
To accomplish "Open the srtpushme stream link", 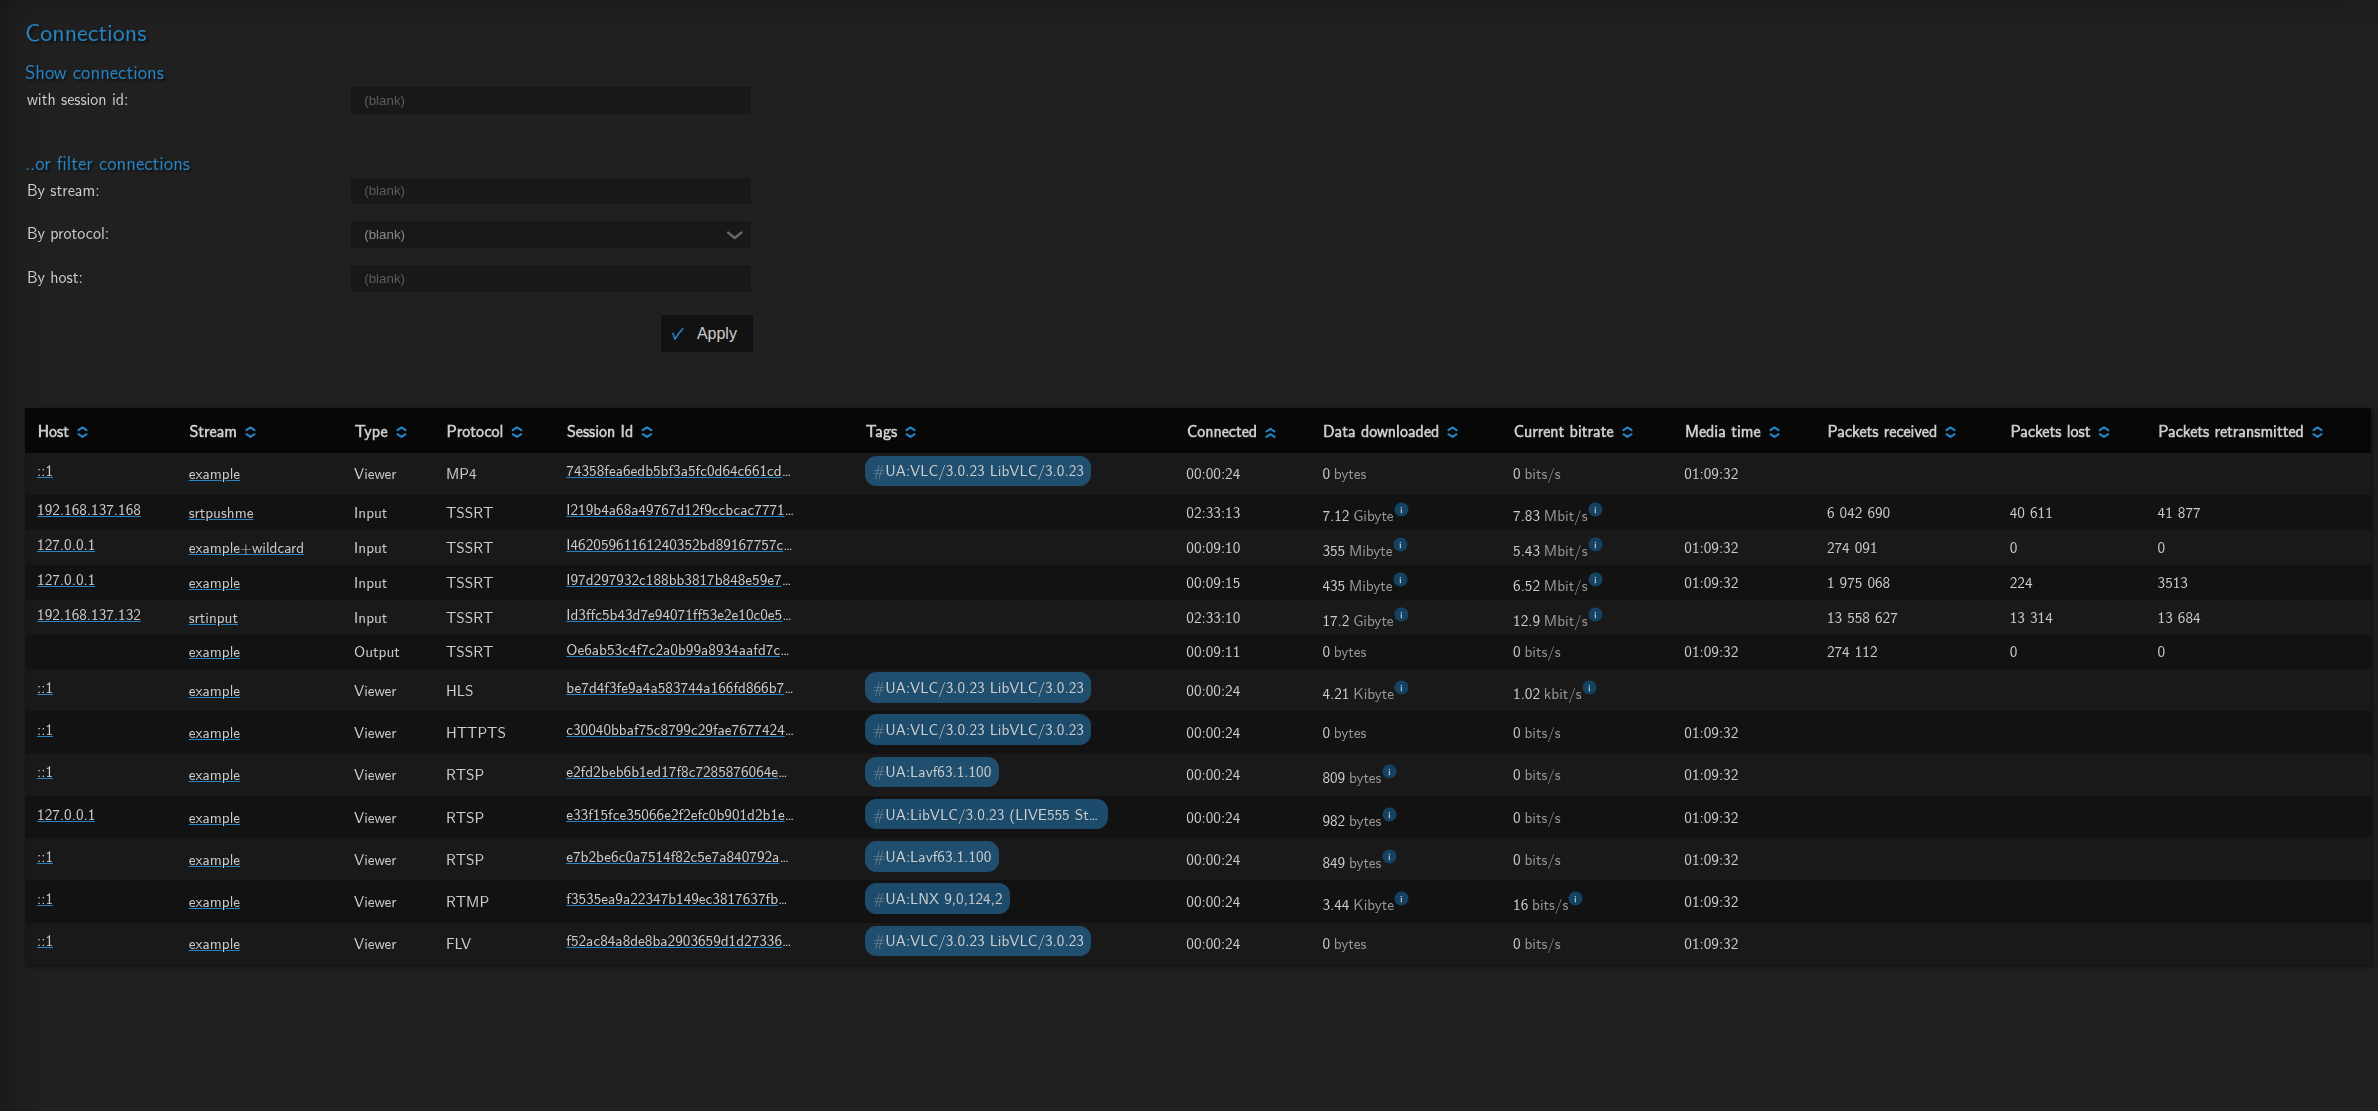I will (221, 514).
